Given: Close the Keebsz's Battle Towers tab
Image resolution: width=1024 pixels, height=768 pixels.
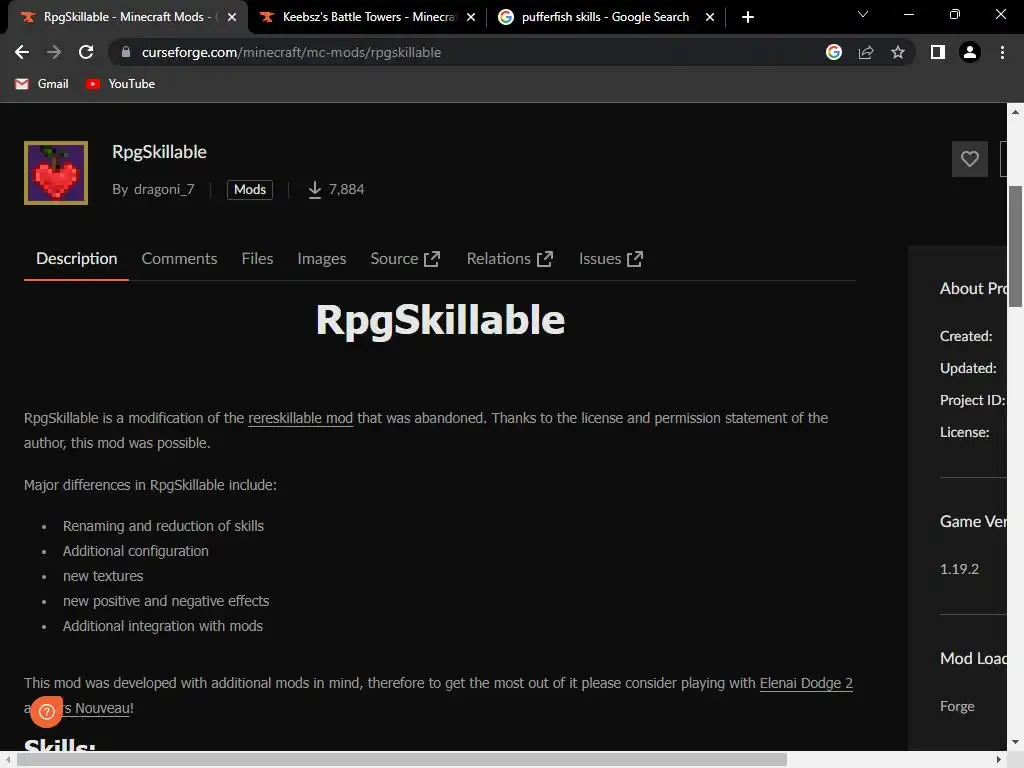Looking at the screenshot, I should click(x=471, y=17).
